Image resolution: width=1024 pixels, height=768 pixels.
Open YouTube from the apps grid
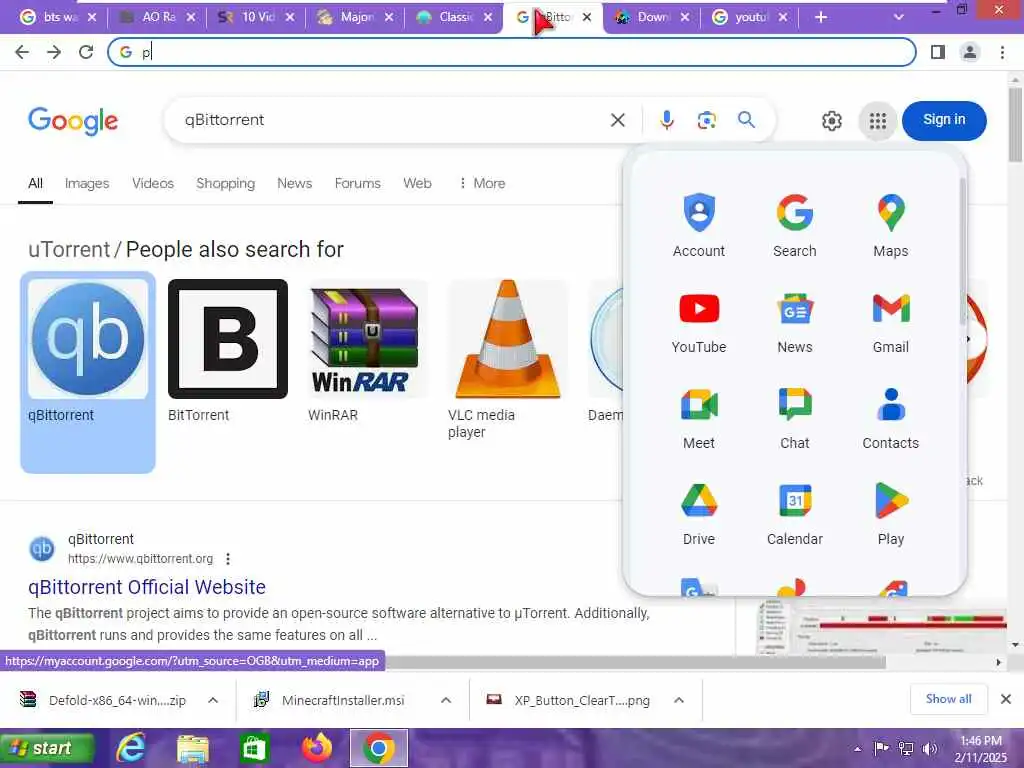pos(699,322)
